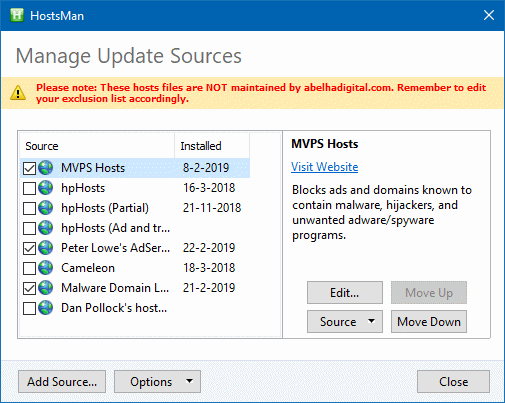Click the globe icon beside hpHosts (Partial)
Viewport: 505px width, 403px height.
click(45, 208)
